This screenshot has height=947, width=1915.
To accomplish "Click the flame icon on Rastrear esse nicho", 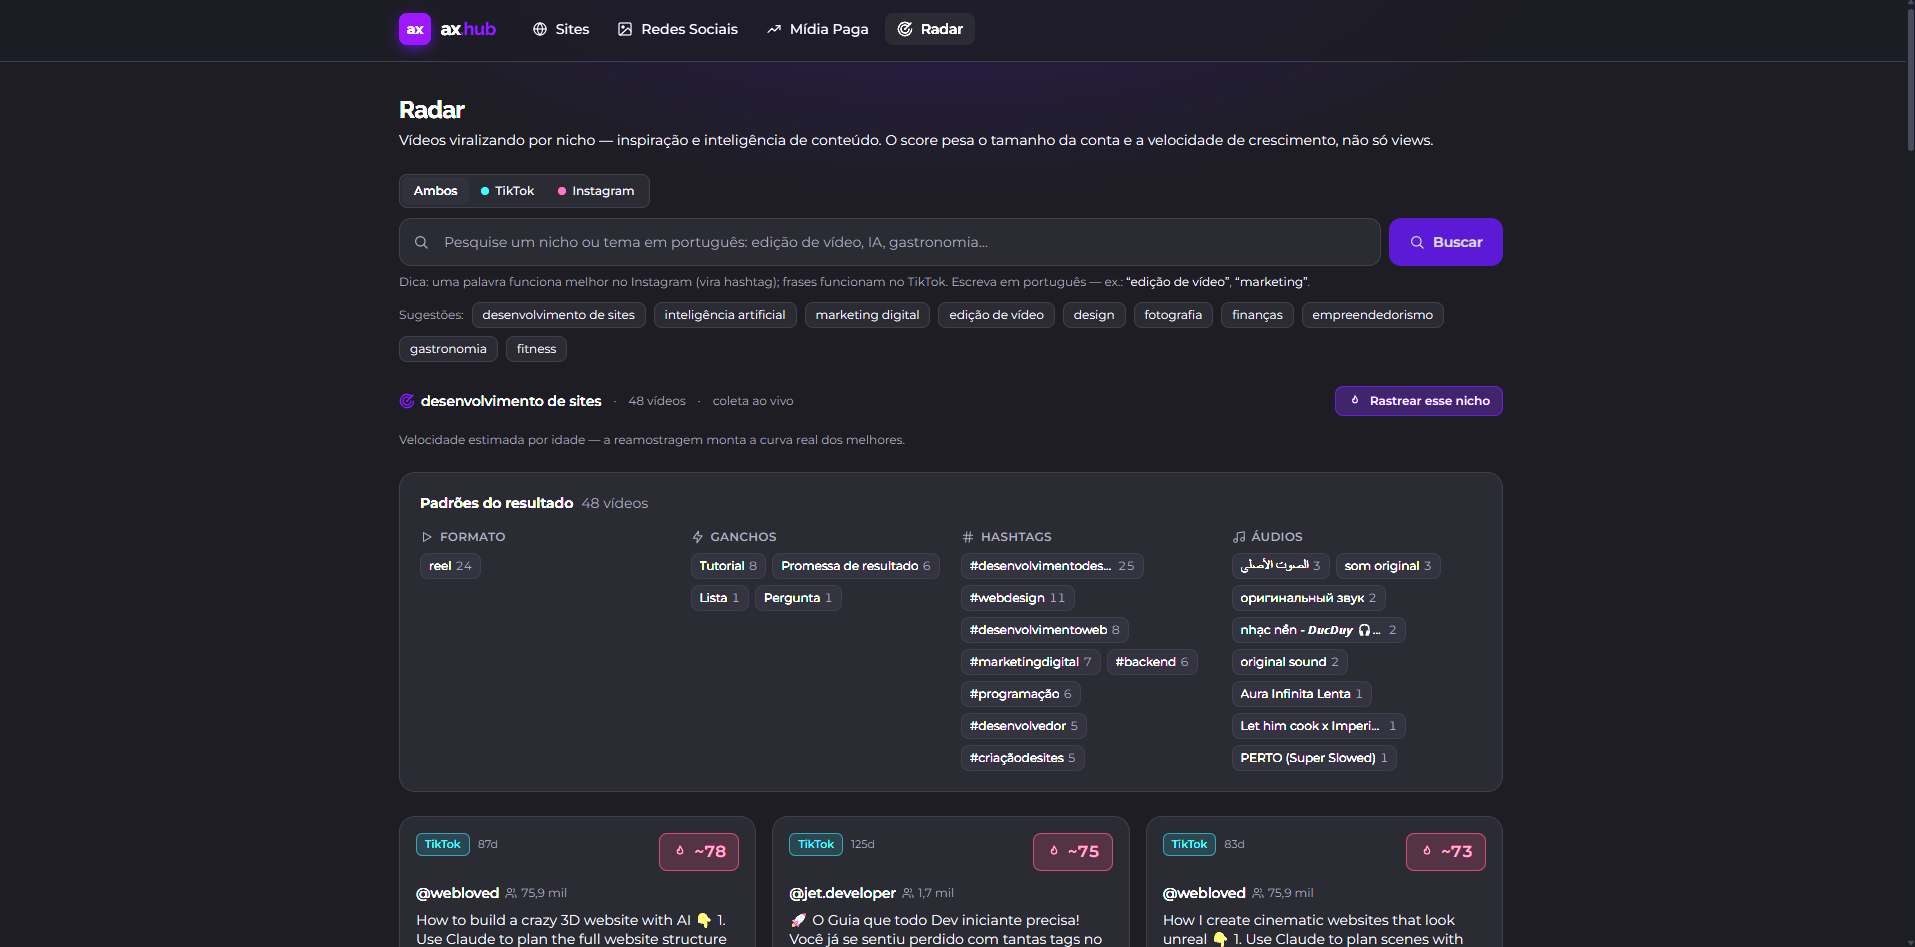I will [x=1355, y=400].
